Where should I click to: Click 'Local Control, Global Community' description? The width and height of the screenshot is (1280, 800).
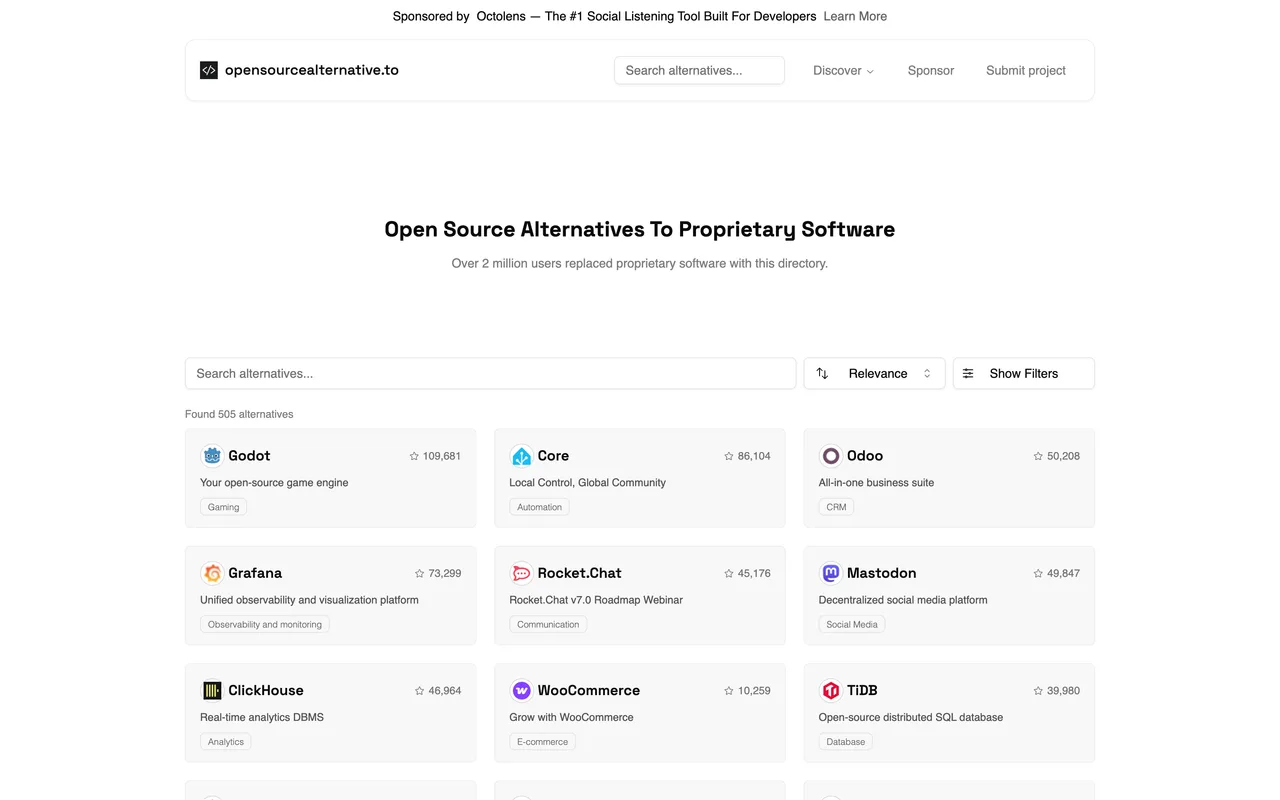(587, 482)
